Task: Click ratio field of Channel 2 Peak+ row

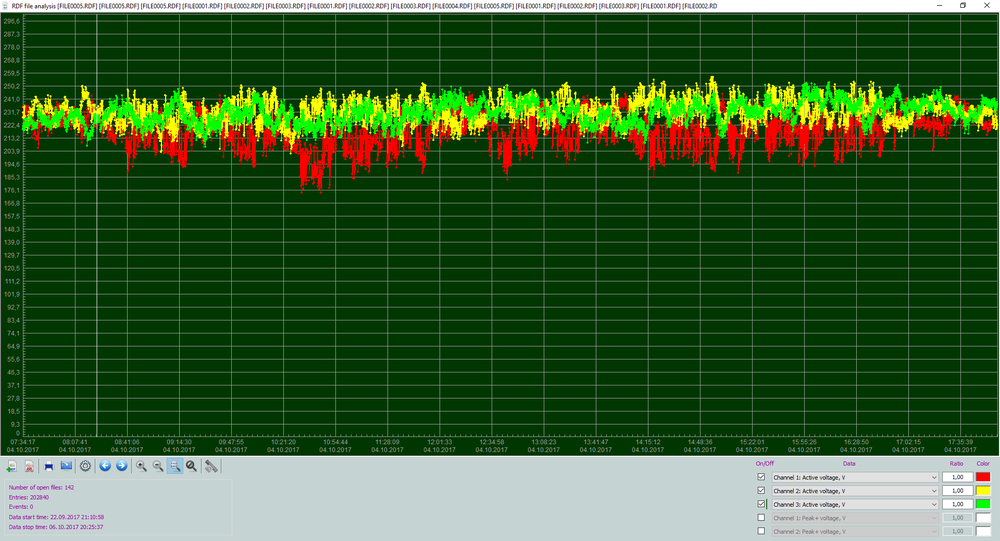Action: point(957,531)
